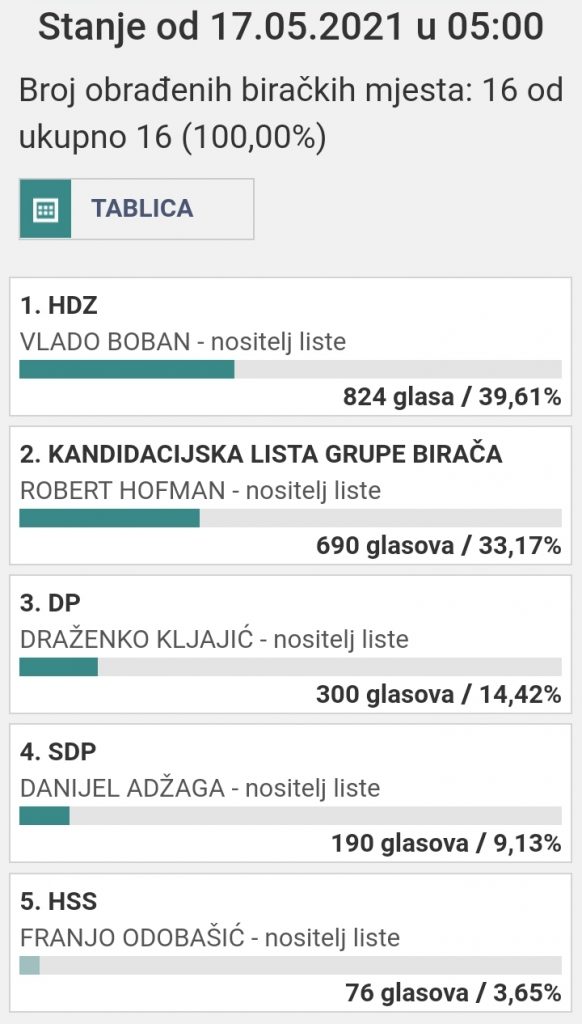This screenshot has width=582, height=1024.
Task: Click the HSS vote progress bar
Action: click(290, 965)
